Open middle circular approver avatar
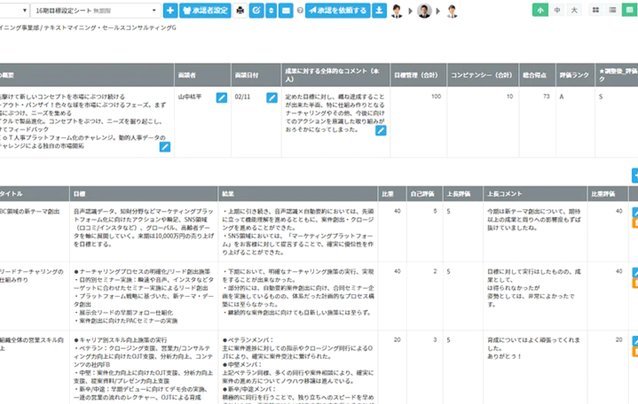Viewport: 638px width, 404px height. point(424,11)
